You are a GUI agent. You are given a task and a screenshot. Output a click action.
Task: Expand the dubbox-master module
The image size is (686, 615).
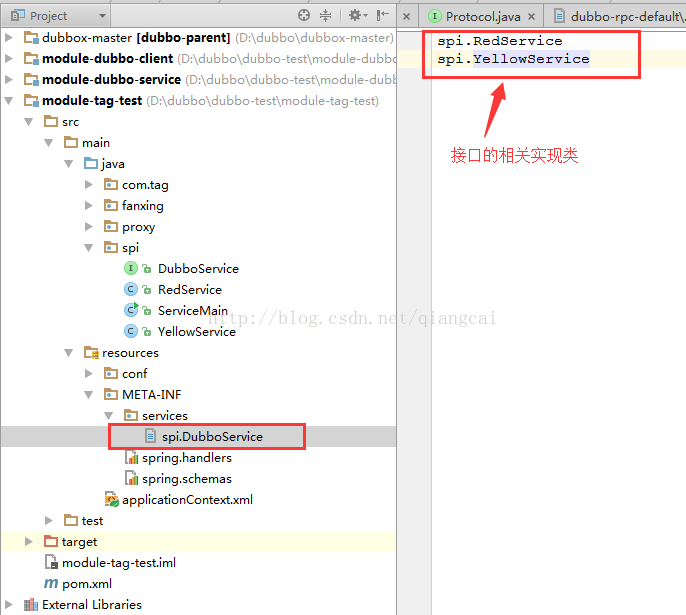click(8, 38)
